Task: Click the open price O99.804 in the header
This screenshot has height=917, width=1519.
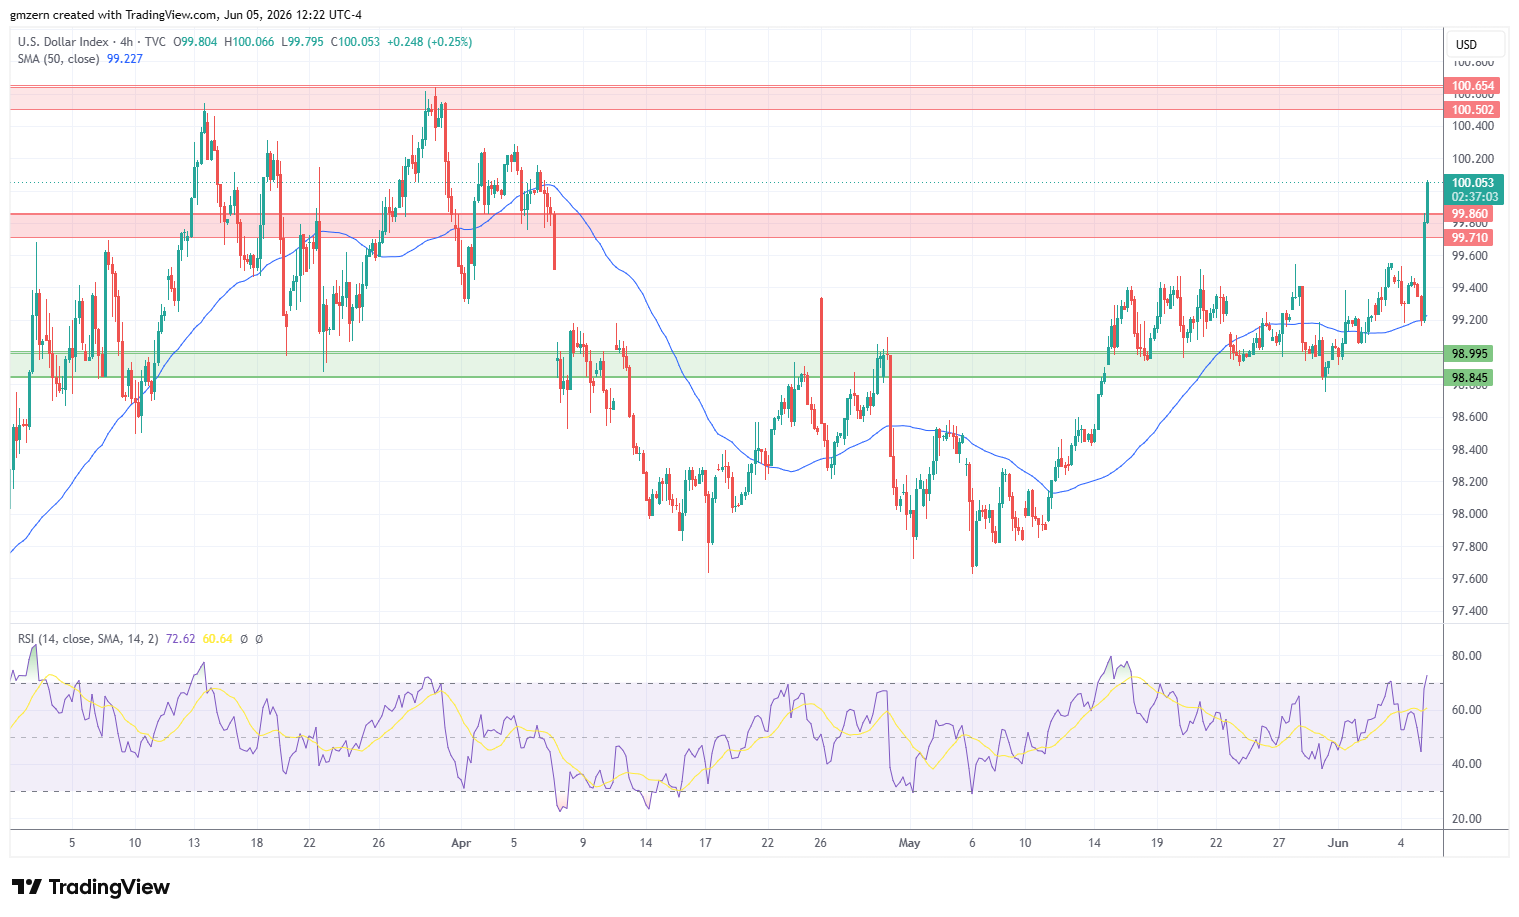Action: (196, 42)
